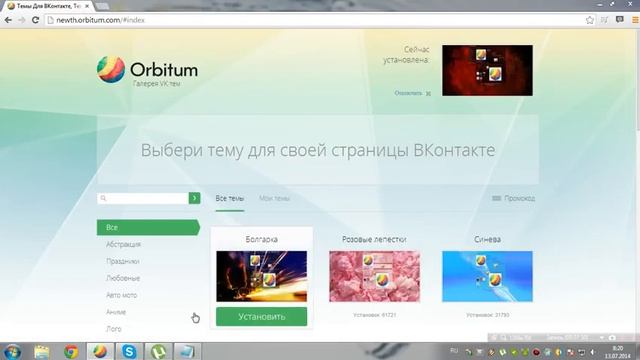Screen dimensions: 640x360
Task: Click the music note icon beside the bookmark star
Action: pyautogui.click(x=604, y=20)
